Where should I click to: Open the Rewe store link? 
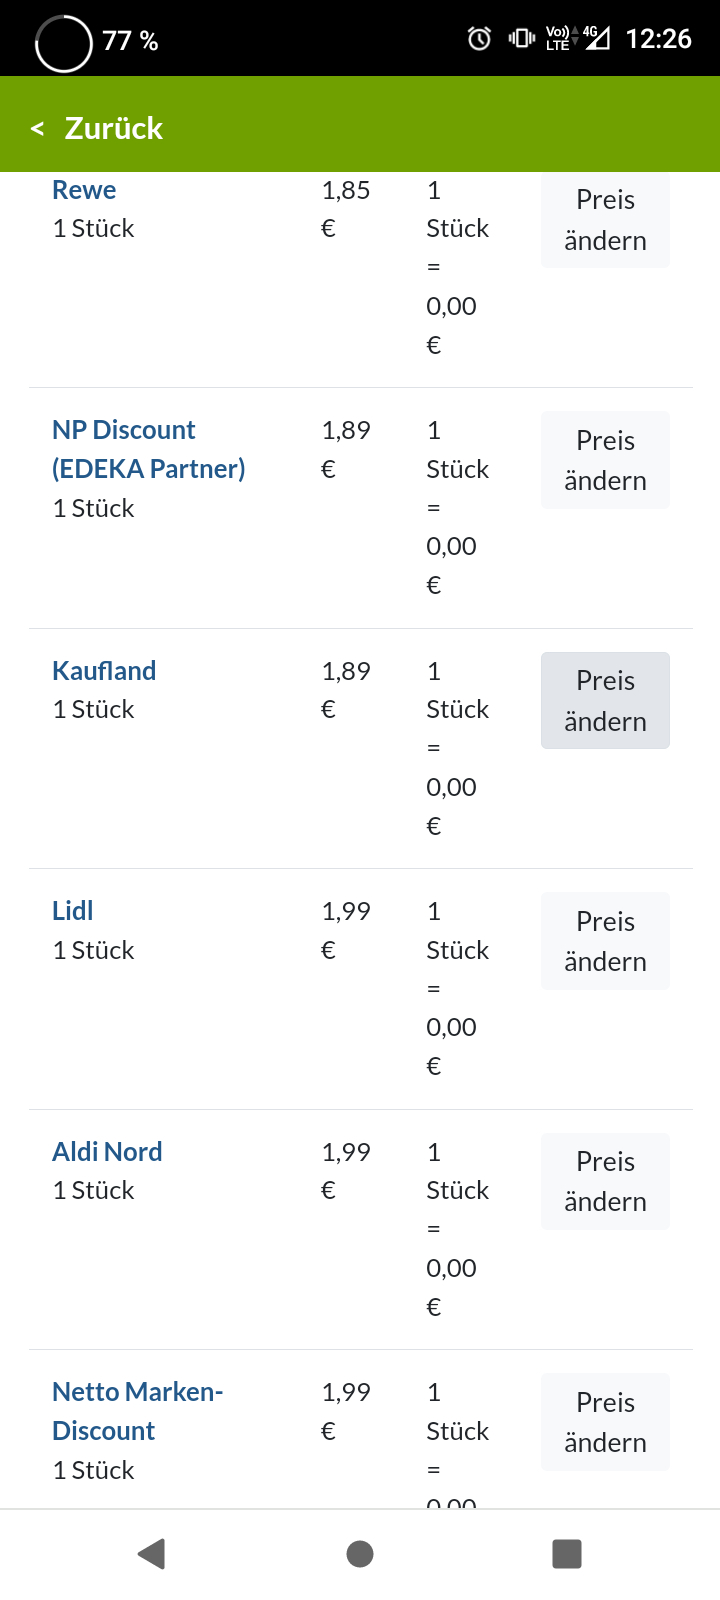[x=84, y=190]
